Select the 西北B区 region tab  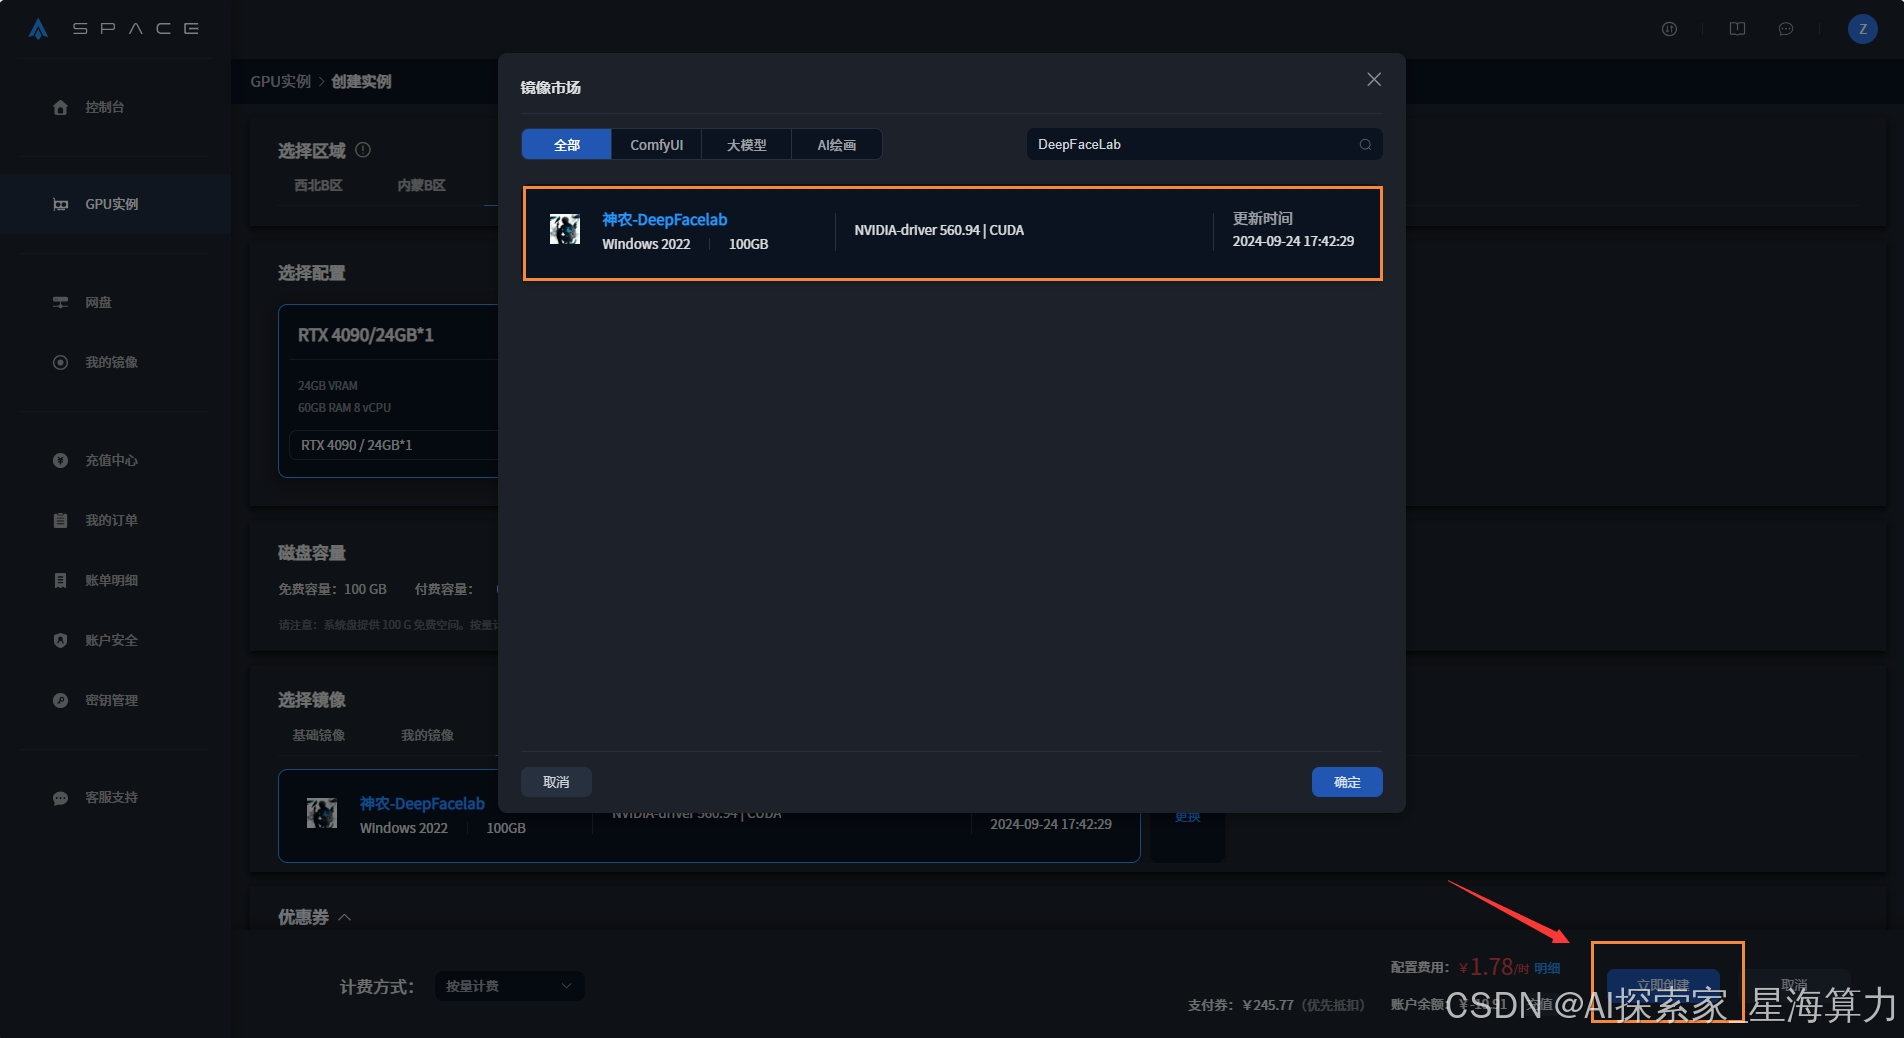(x=318, y=185)
